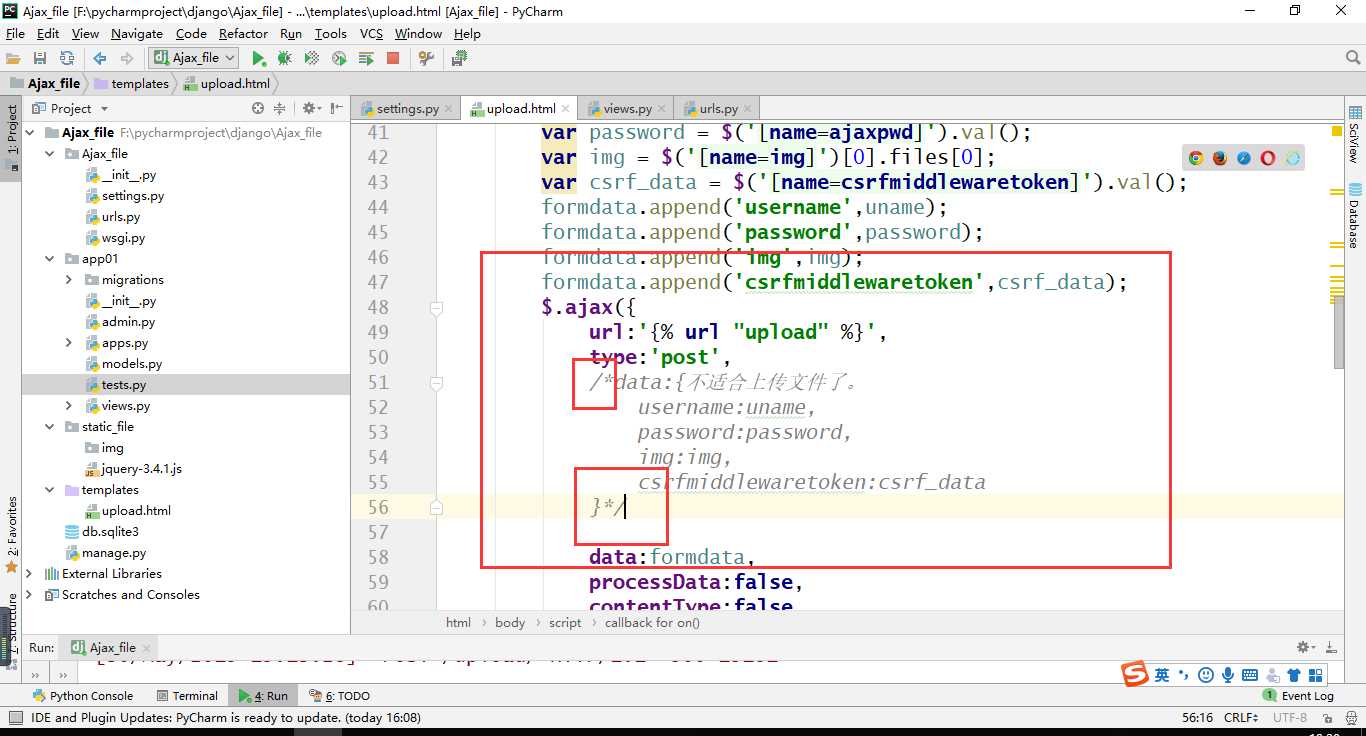The width and height of the screenshot is (1366, 736).
Task: Open the Navigate menu
Action: (137, 33)
